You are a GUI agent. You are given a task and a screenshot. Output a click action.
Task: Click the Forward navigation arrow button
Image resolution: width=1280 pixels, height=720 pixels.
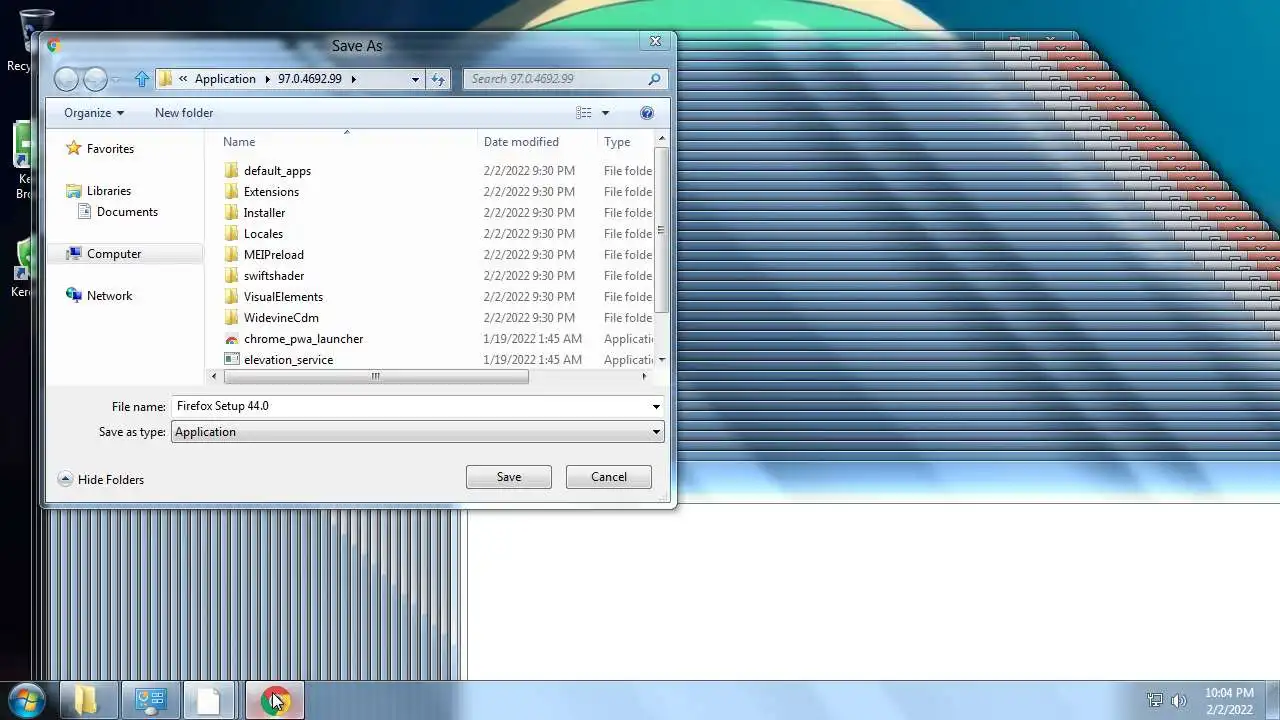[95, 79]
